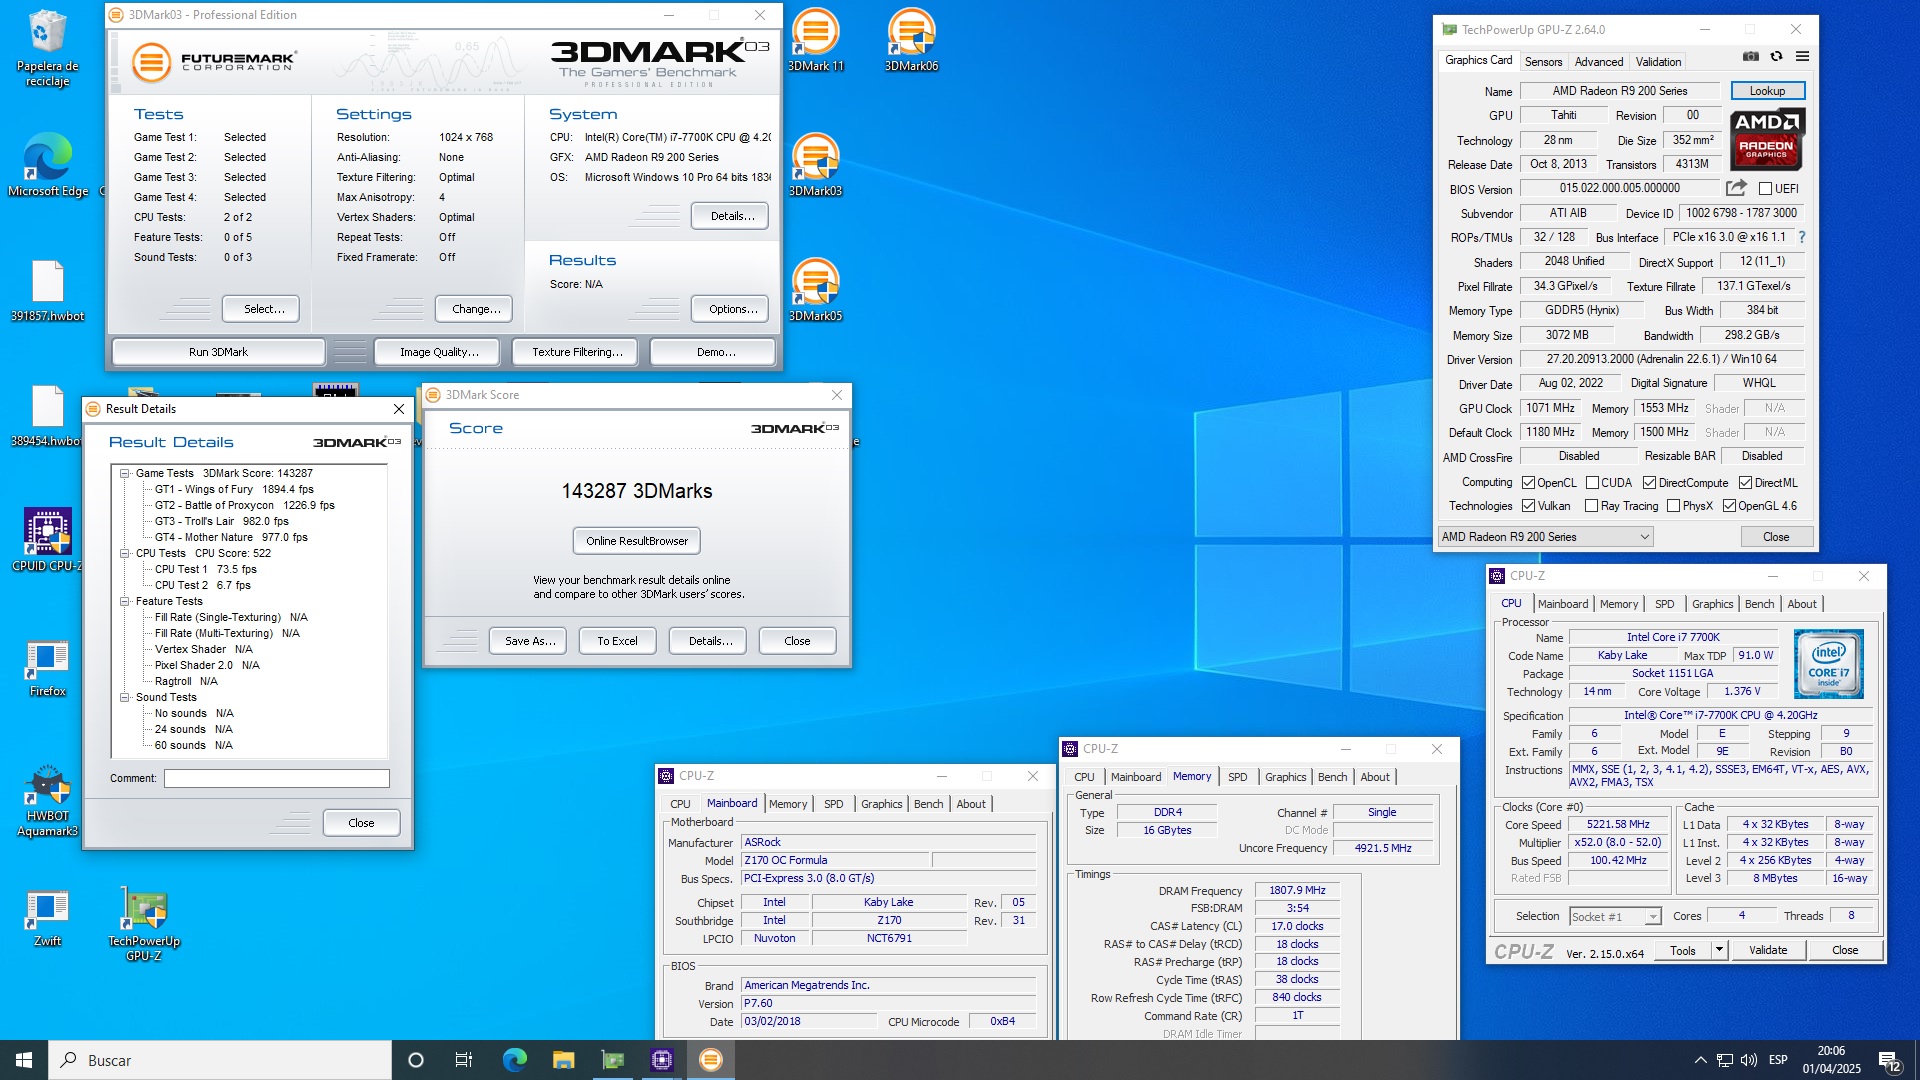Click 3DMark03 taskbar icon
The image size is (1920, 1080).
pyautogui.click(x=711, y=1060)
